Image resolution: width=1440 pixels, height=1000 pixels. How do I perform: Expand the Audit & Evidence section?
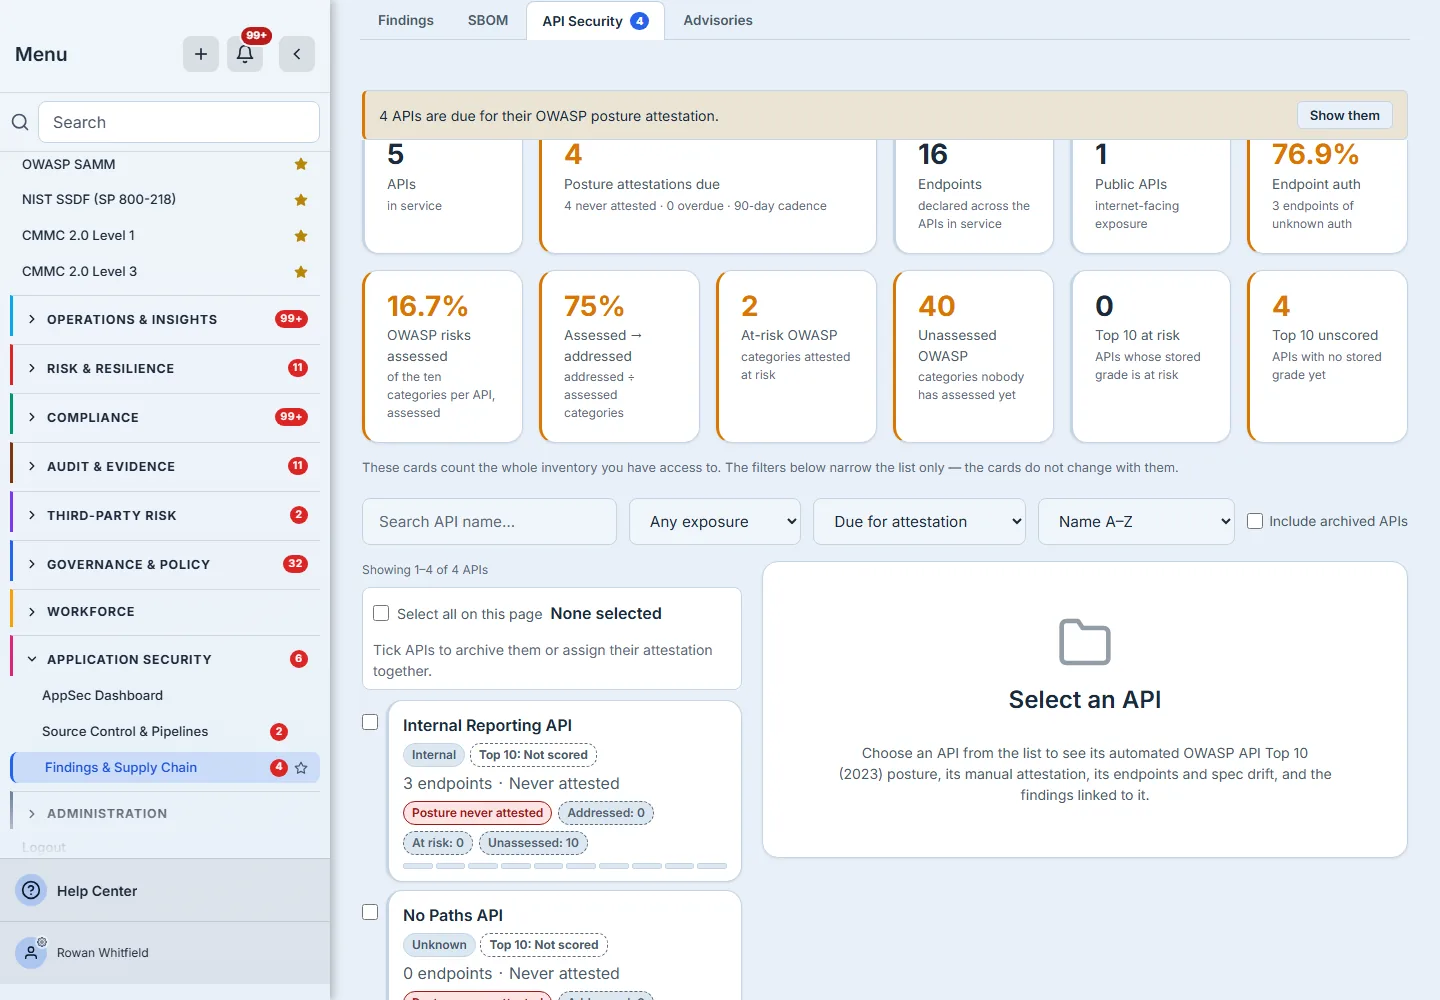click(165, 467)
